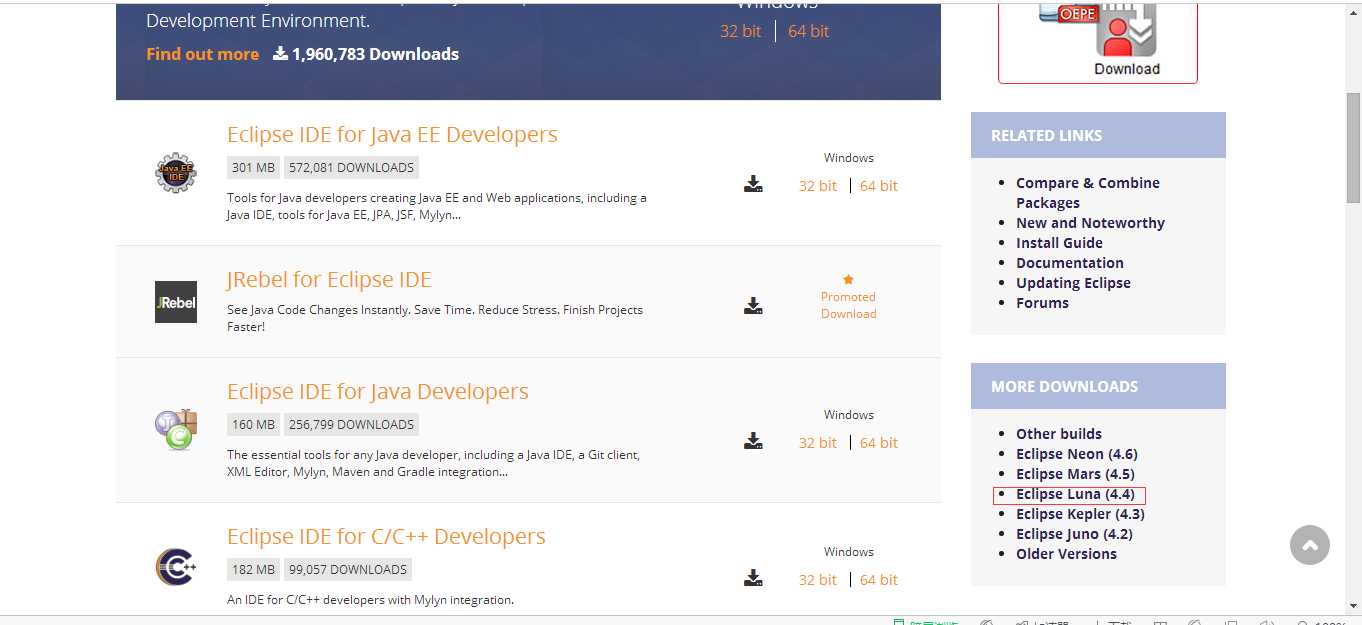Click the page vertical scrollbar thumb

tap(1353, 147)
